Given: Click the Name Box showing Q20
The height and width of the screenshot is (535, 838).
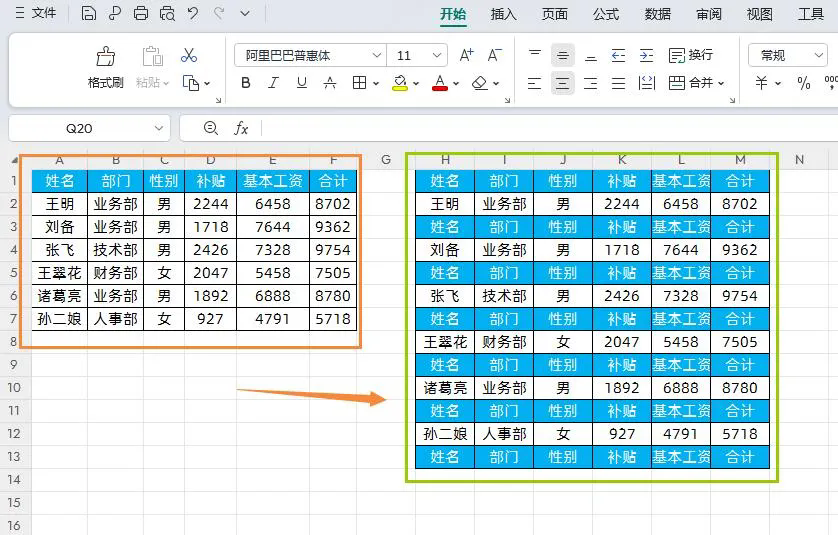Looking at the screenshot, I should (x=89, y=128).
